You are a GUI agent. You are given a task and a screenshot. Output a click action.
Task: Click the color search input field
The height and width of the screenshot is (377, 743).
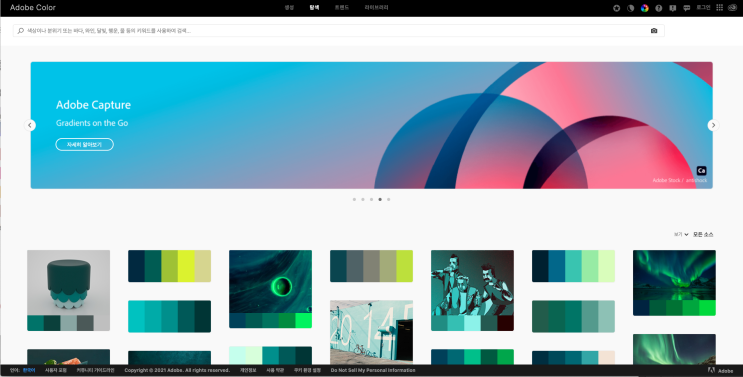(x=338, y=31)
